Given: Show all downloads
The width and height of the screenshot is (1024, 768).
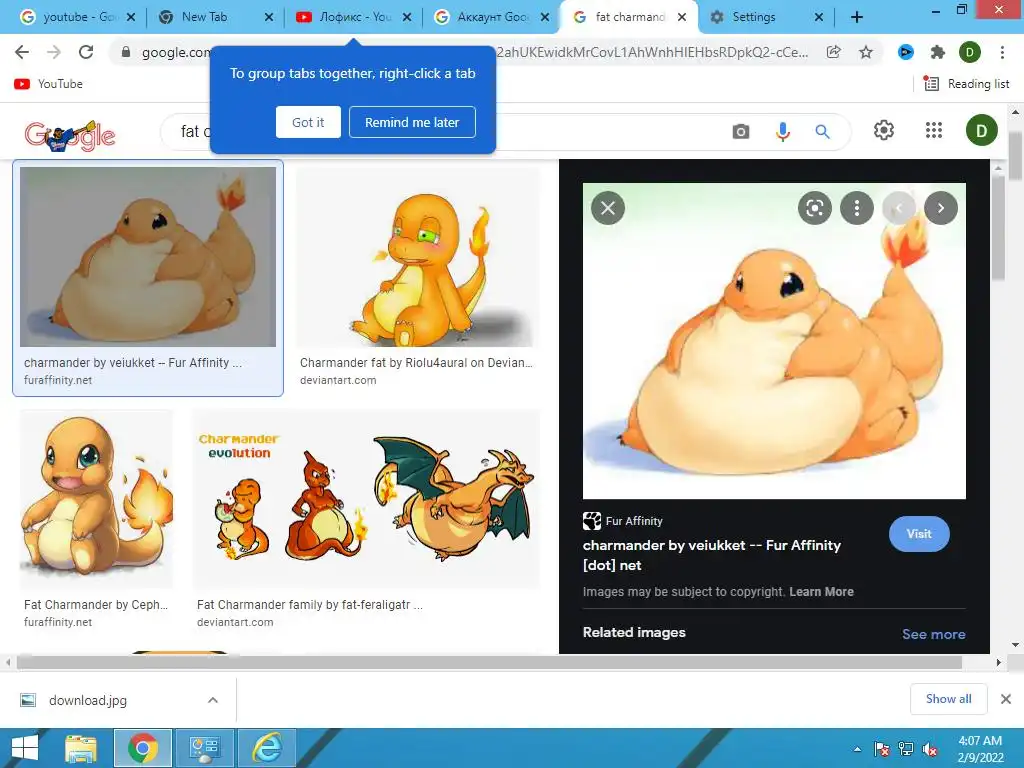Looking at the screenshot, I should 948,699.
